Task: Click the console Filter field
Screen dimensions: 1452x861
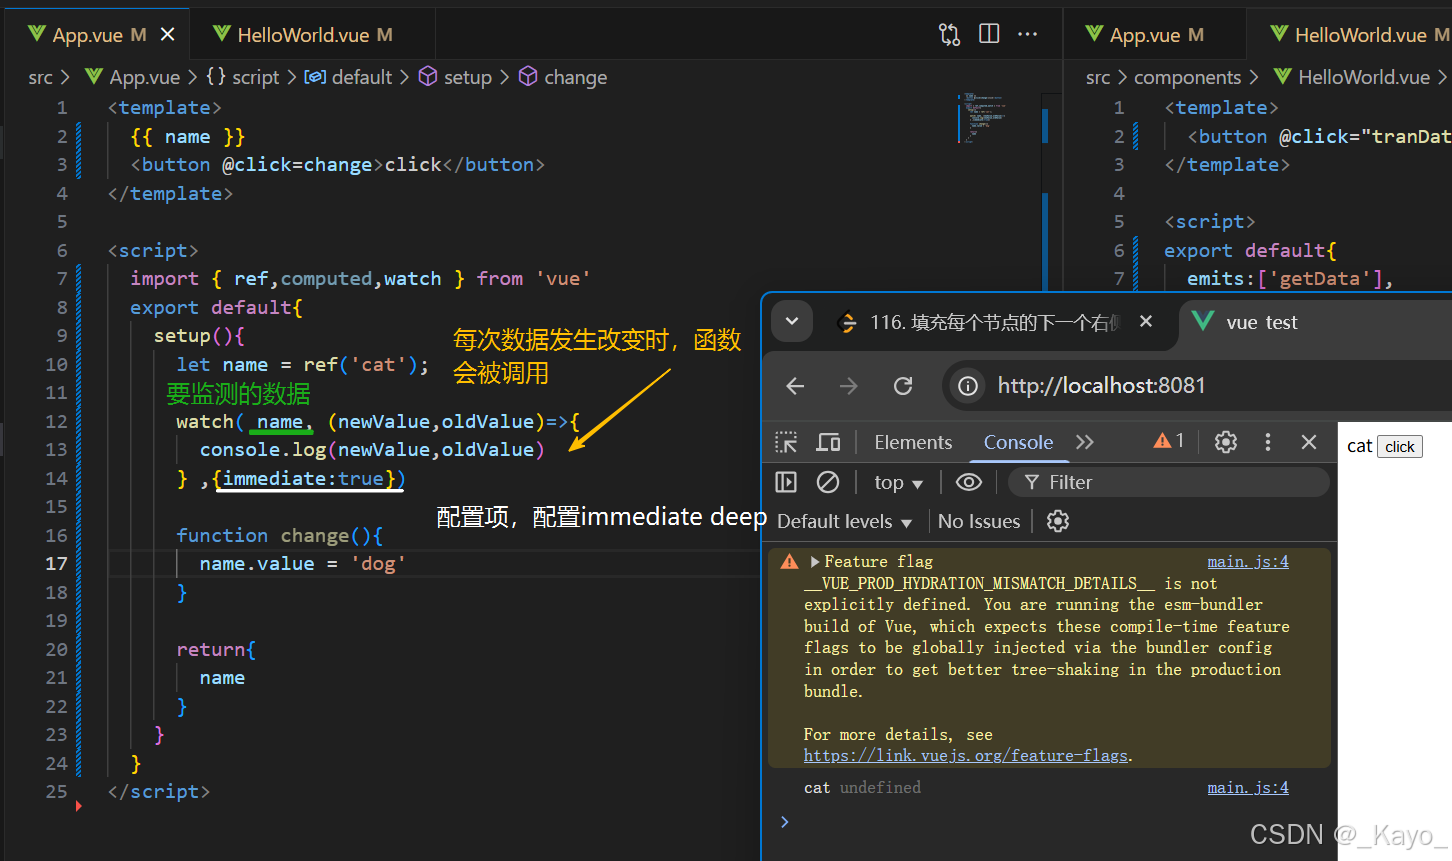Action: (x=1169, y=482)
